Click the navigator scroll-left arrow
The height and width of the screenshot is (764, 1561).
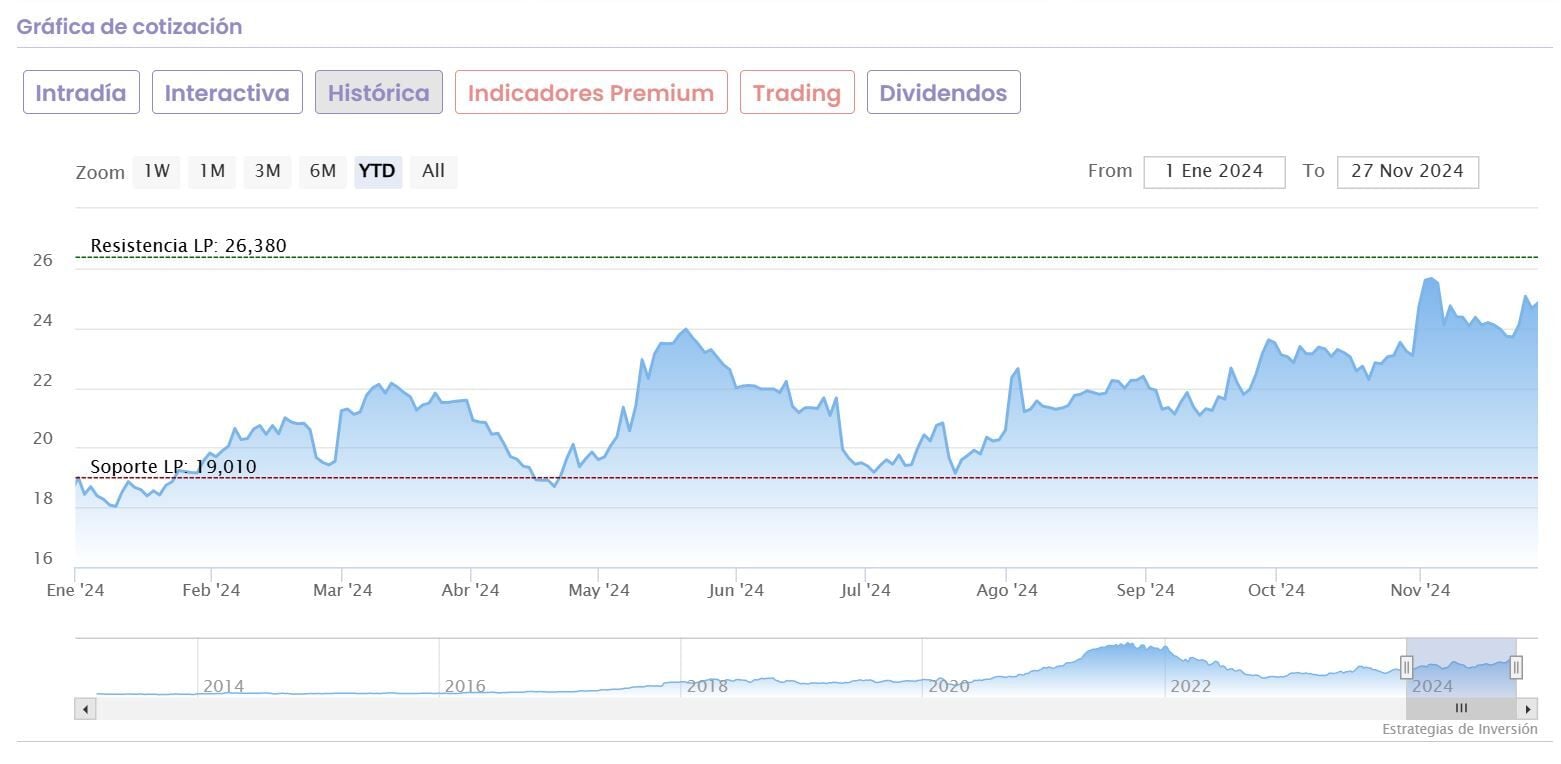click(86, 709)
